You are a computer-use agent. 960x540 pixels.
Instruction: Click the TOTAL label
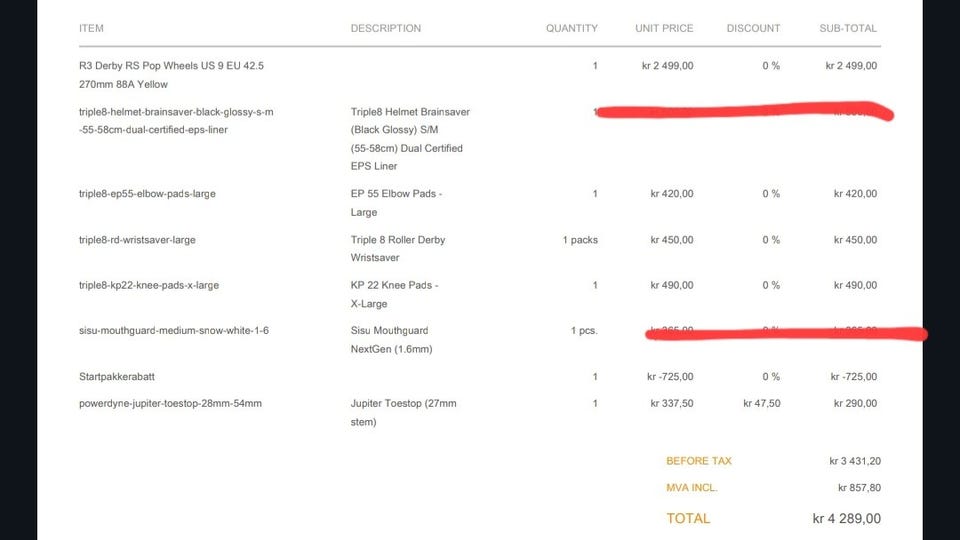point(688,518)
